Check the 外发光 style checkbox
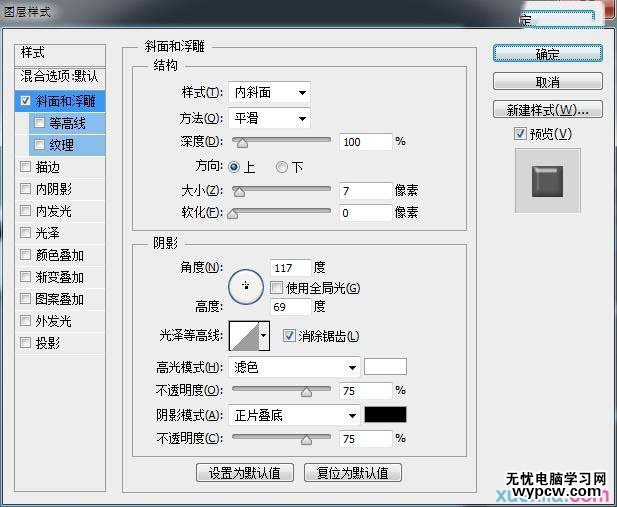 point(25,321)
